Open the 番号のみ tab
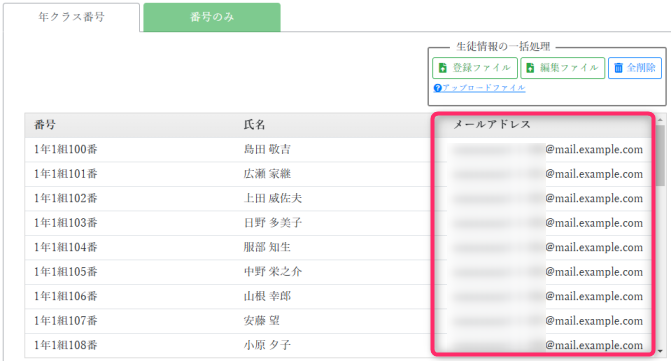671x361 pixels. [212, 17]
